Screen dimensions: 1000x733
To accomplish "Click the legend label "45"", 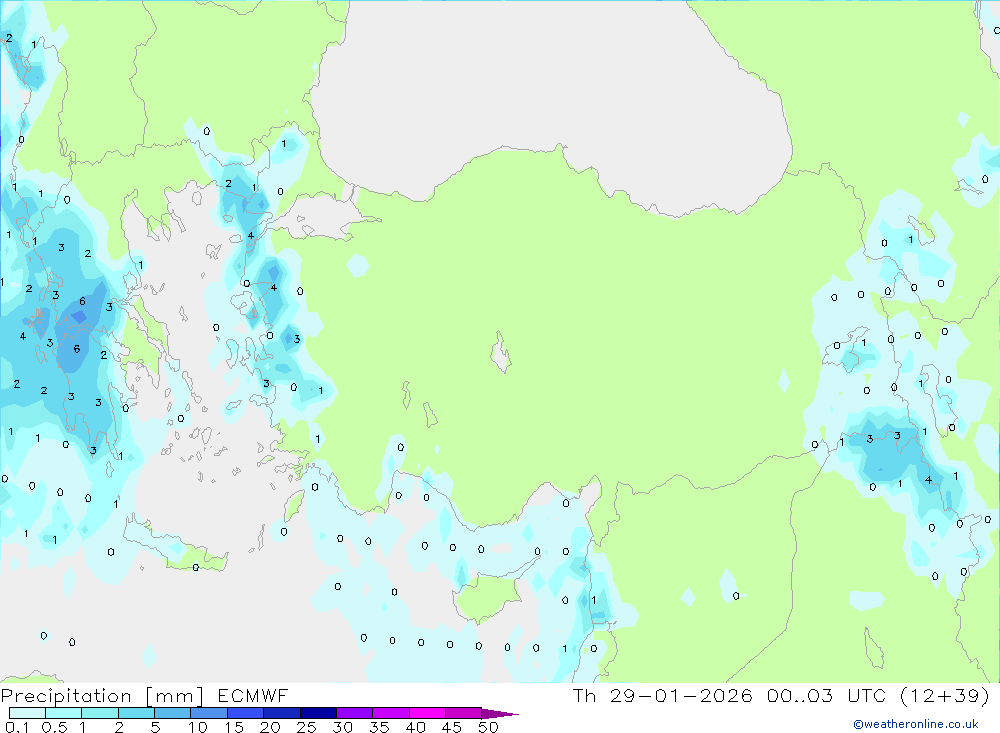I will click(452, 727).
